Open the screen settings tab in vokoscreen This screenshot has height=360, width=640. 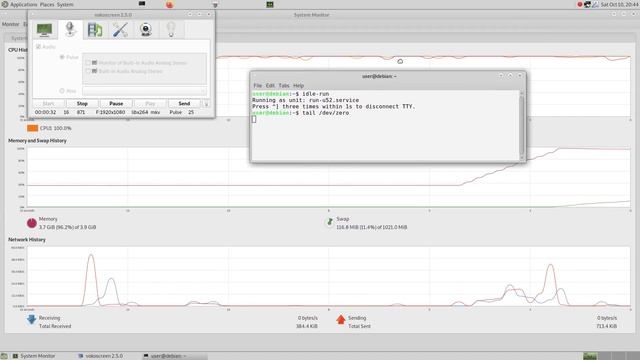point(44,29)
